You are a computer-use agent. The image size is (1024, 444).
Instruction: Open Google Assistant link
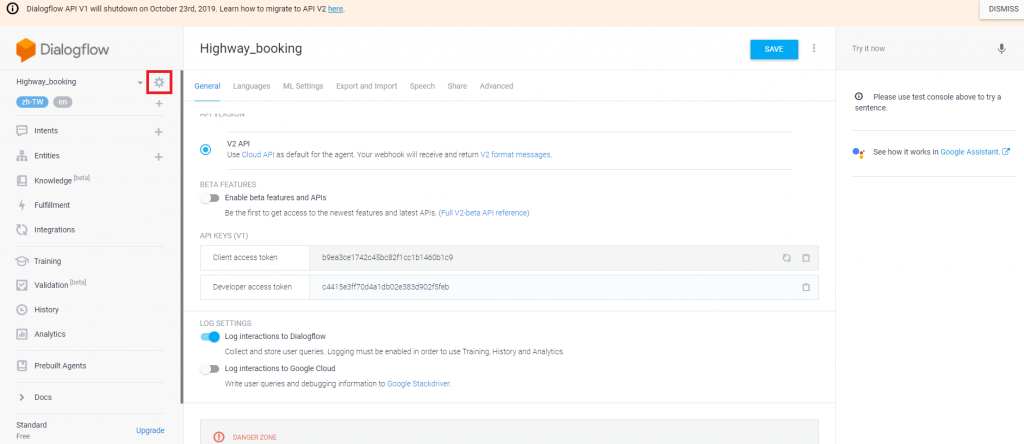(x=970, y=152)
